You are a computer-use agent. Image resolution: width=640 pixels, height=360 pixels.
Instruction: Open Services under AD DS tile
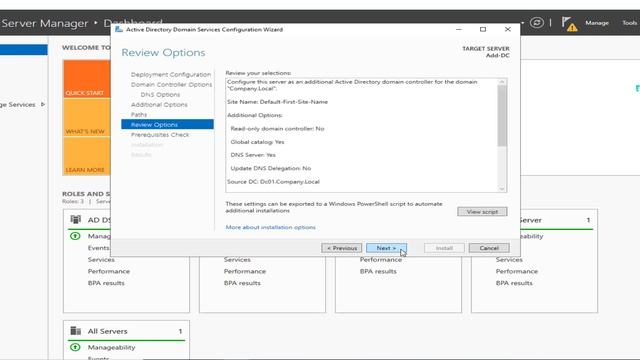point(101,260)
